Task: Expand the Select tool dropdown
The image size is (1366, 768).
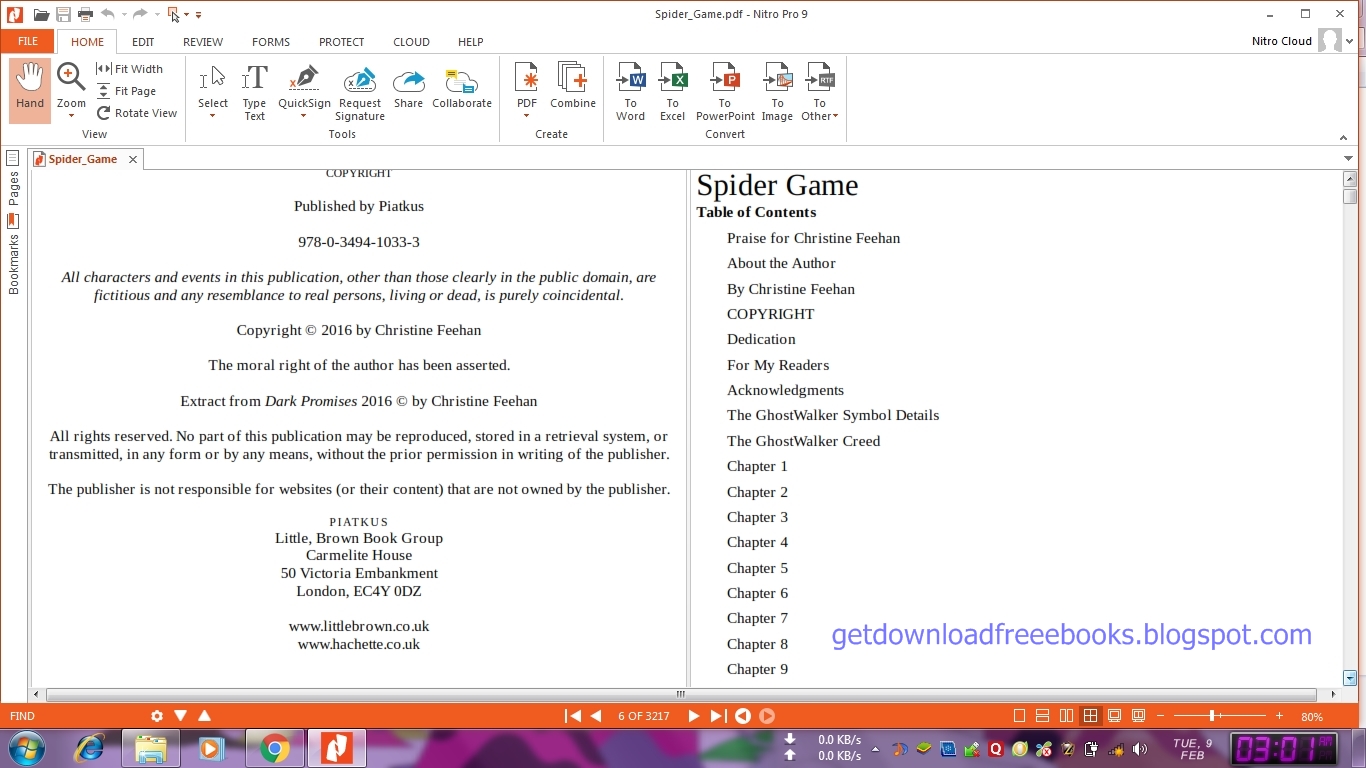Action: 212,116
